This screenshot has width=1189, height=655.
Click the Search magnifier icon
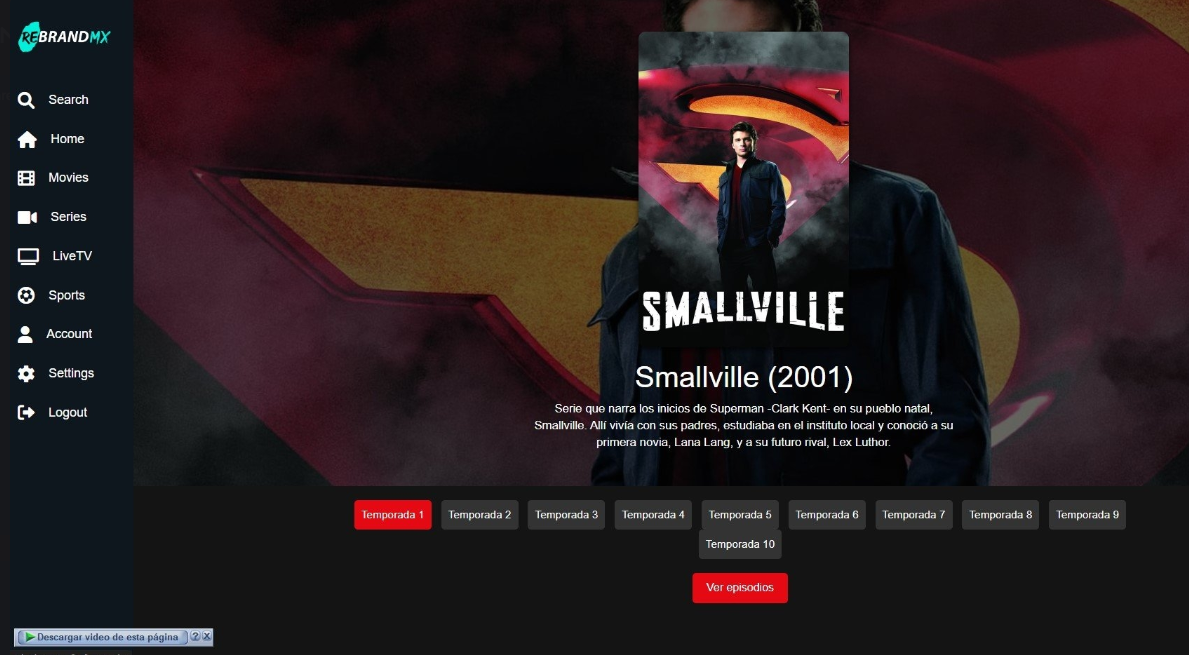click(27, 100)
